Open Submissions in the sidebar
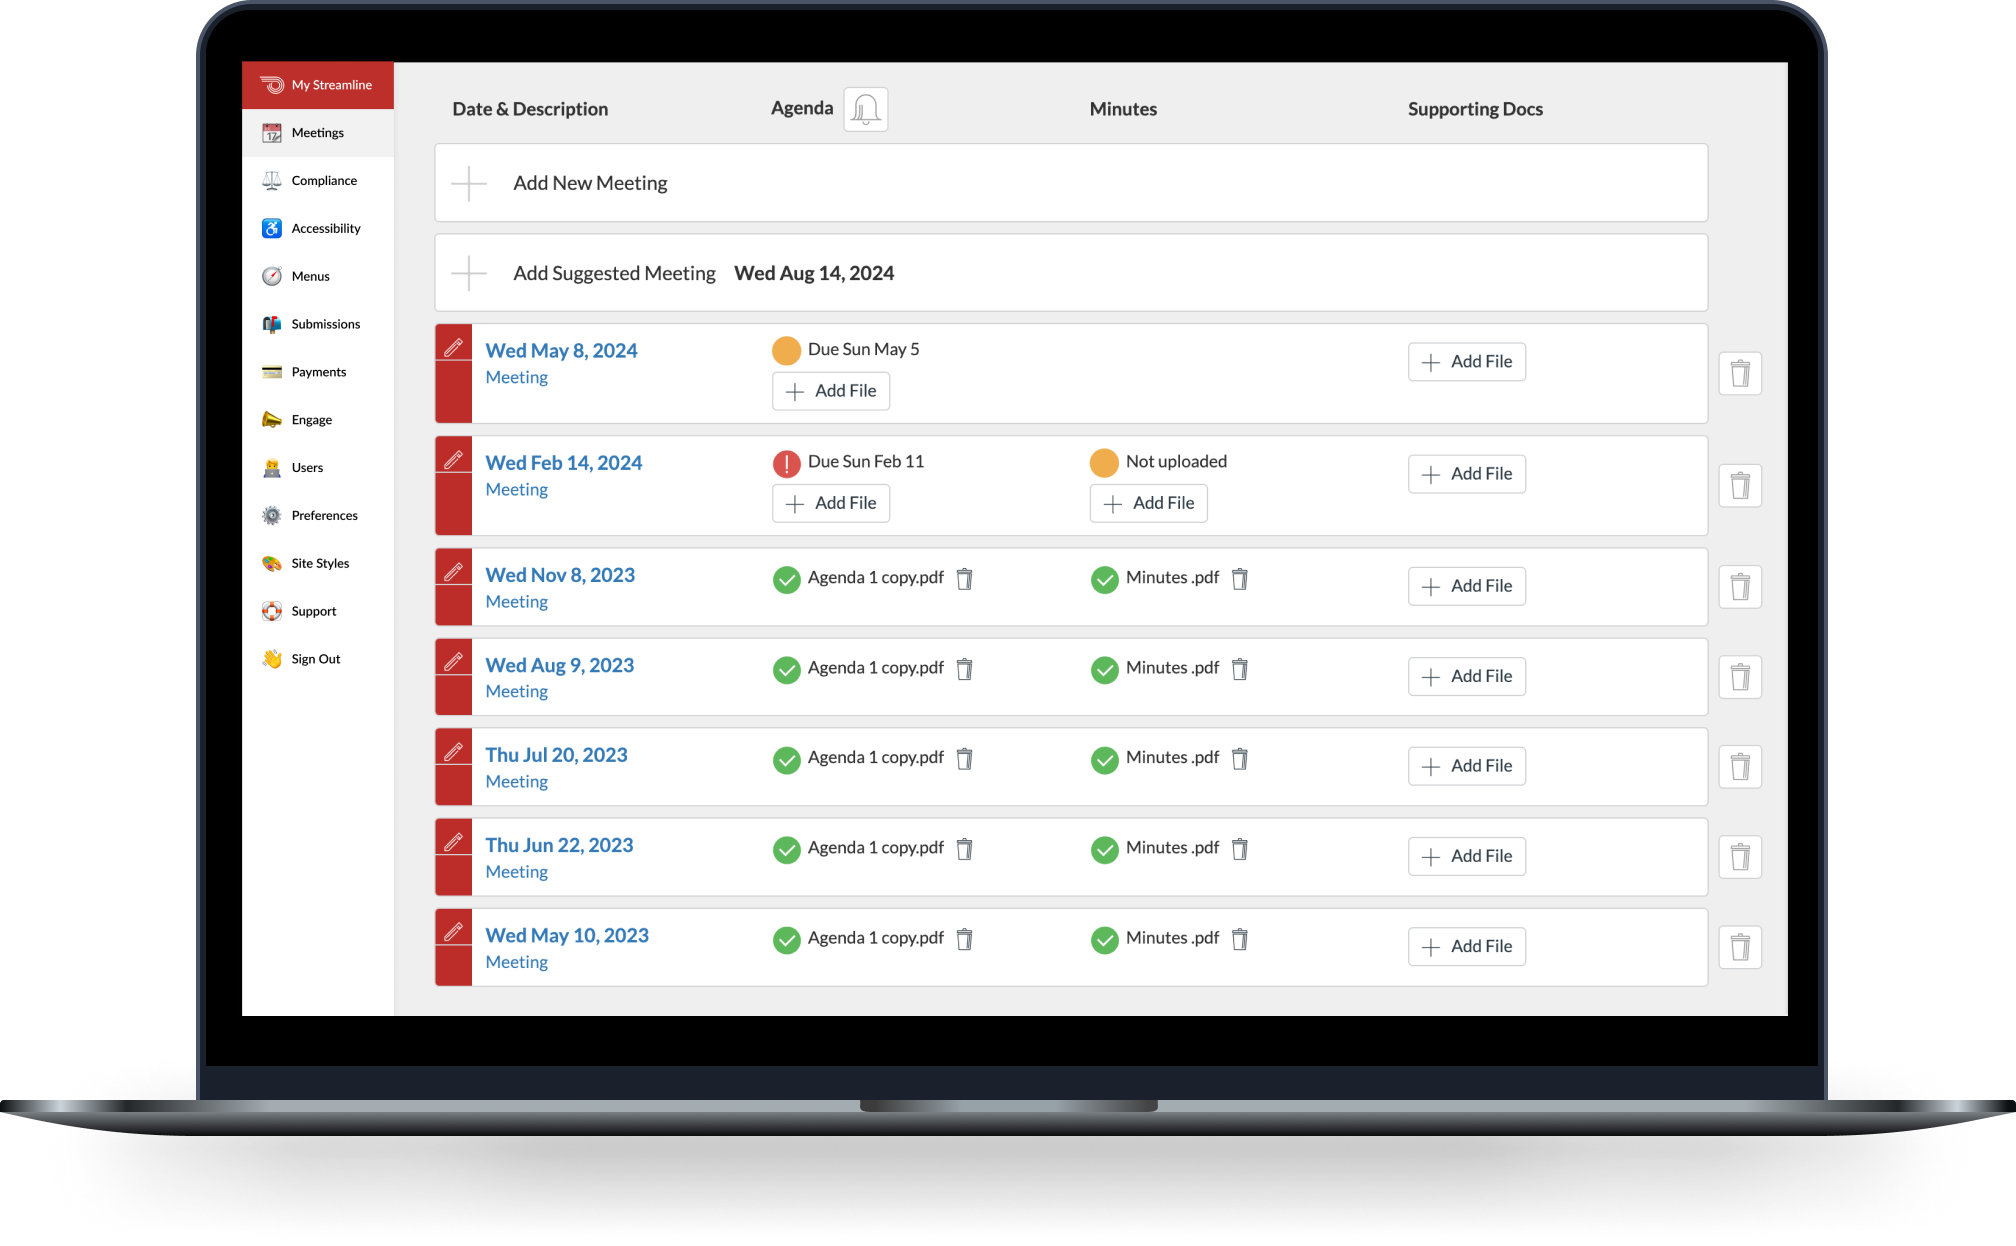Image resolution: width=2016 pixels, height=1246 pixels. click(x=318, y=324)
